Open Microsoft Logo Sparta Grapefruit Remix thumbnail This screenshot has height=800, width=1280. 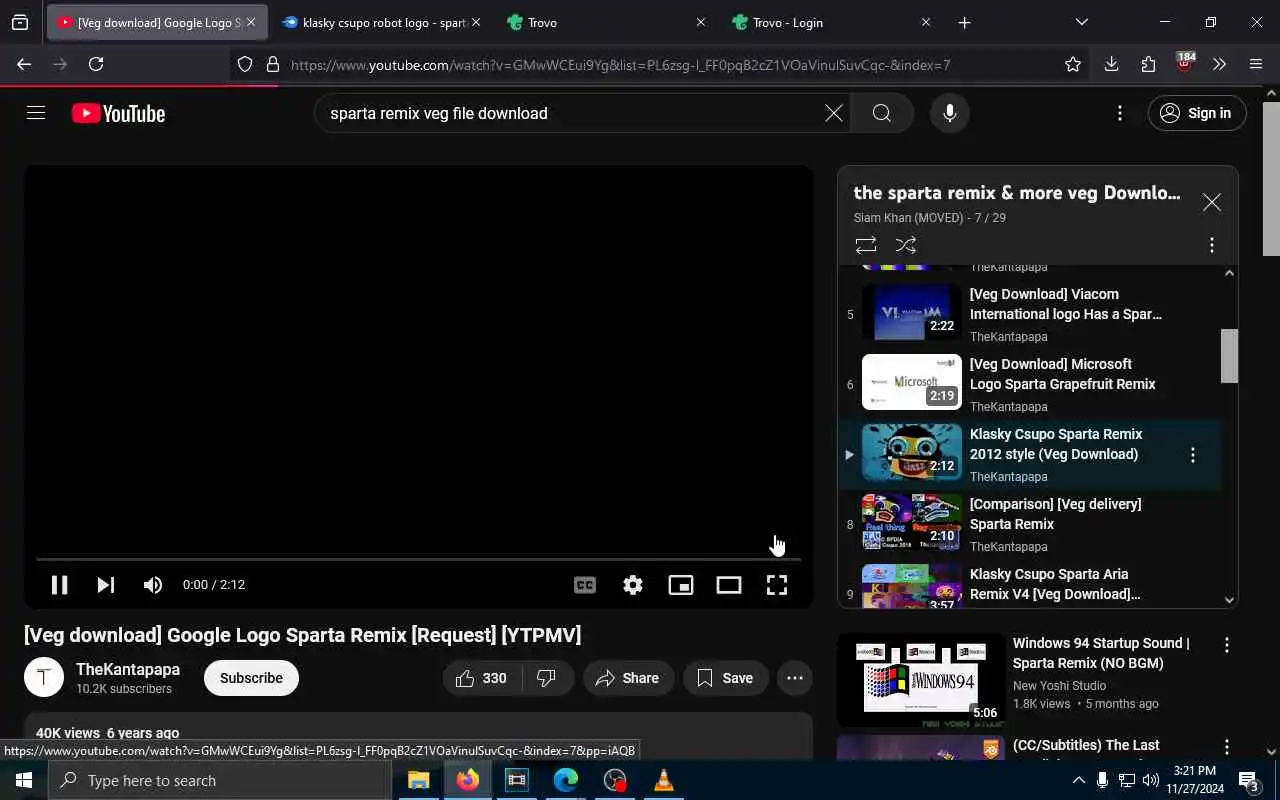point(912,382)
